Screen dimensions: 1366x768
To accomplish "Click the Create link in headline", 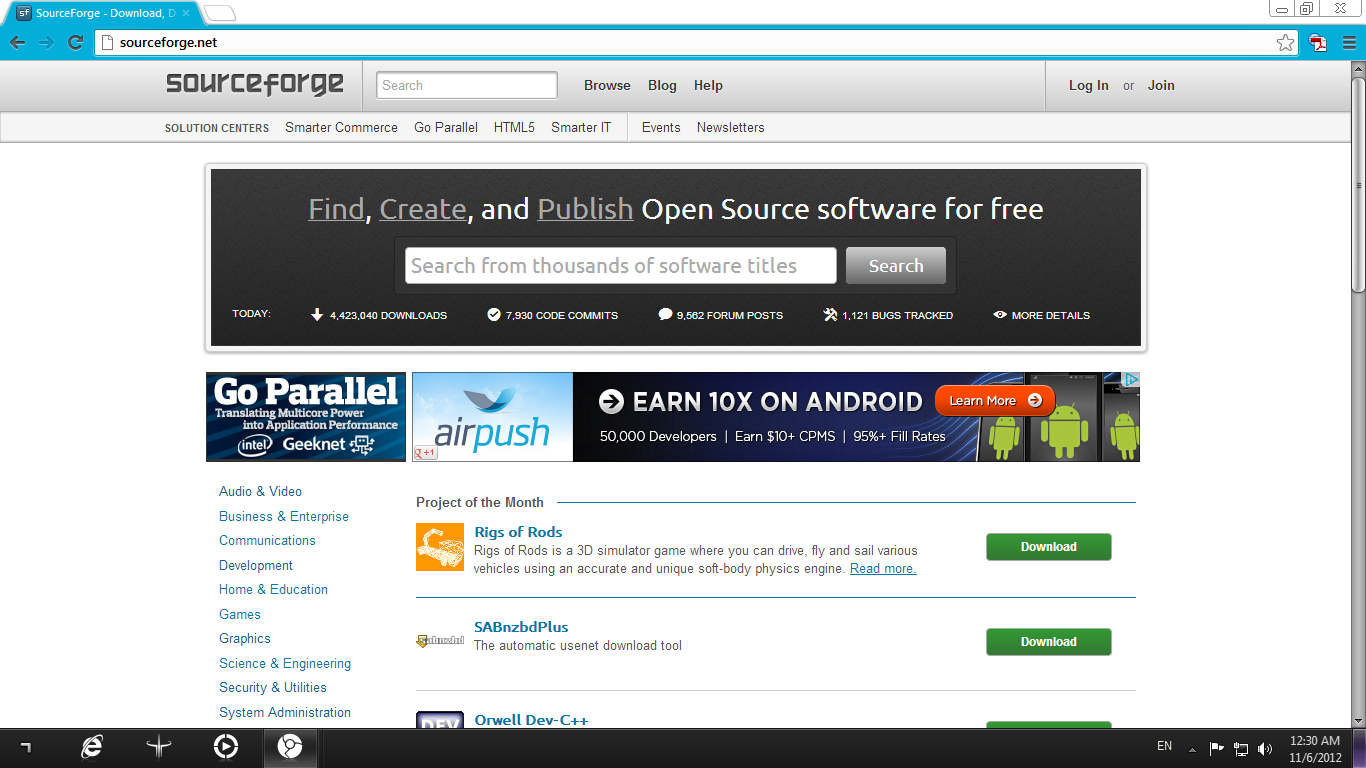I will pos(423,209).
